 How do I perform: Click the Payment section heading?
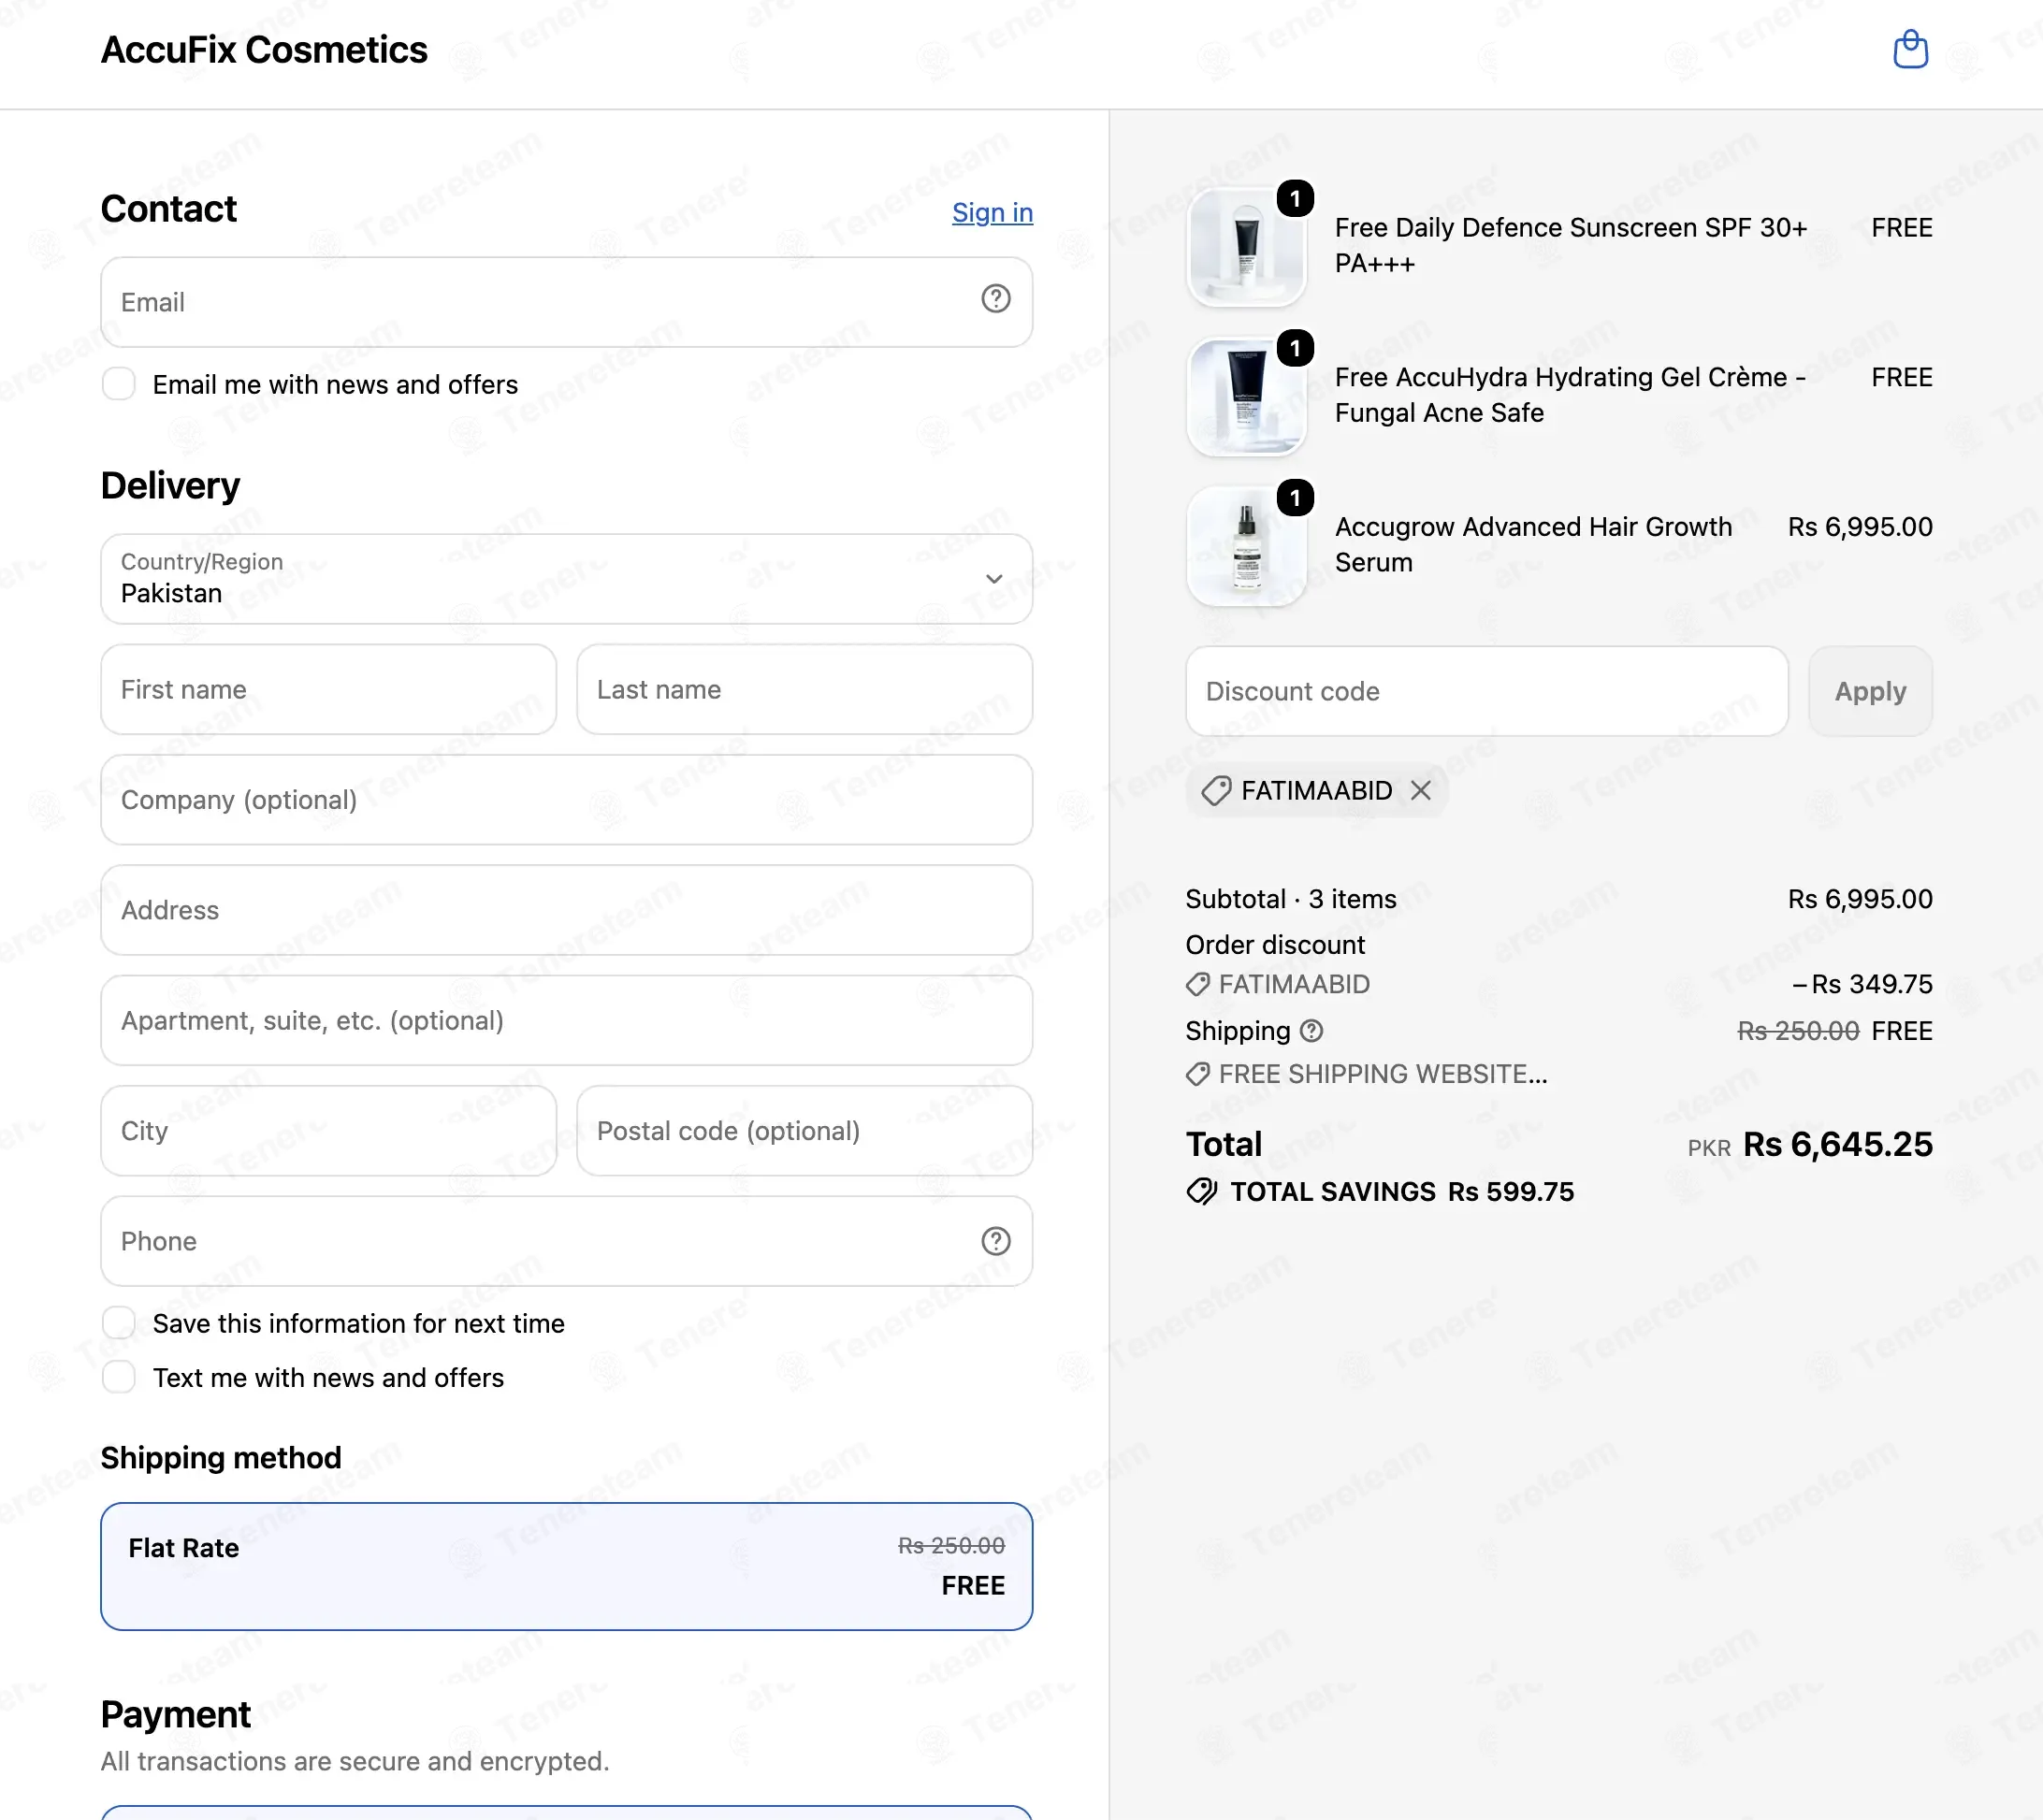[176, 1714]
